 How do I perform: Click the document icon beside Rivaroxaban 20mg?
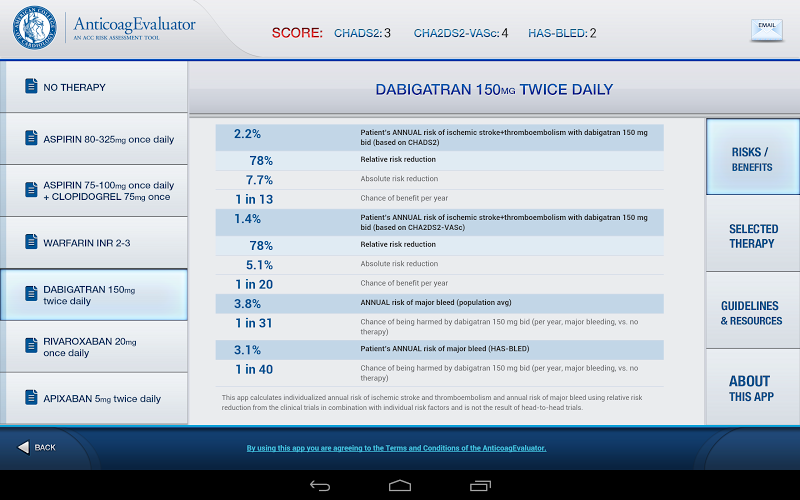tap(31, 346)
